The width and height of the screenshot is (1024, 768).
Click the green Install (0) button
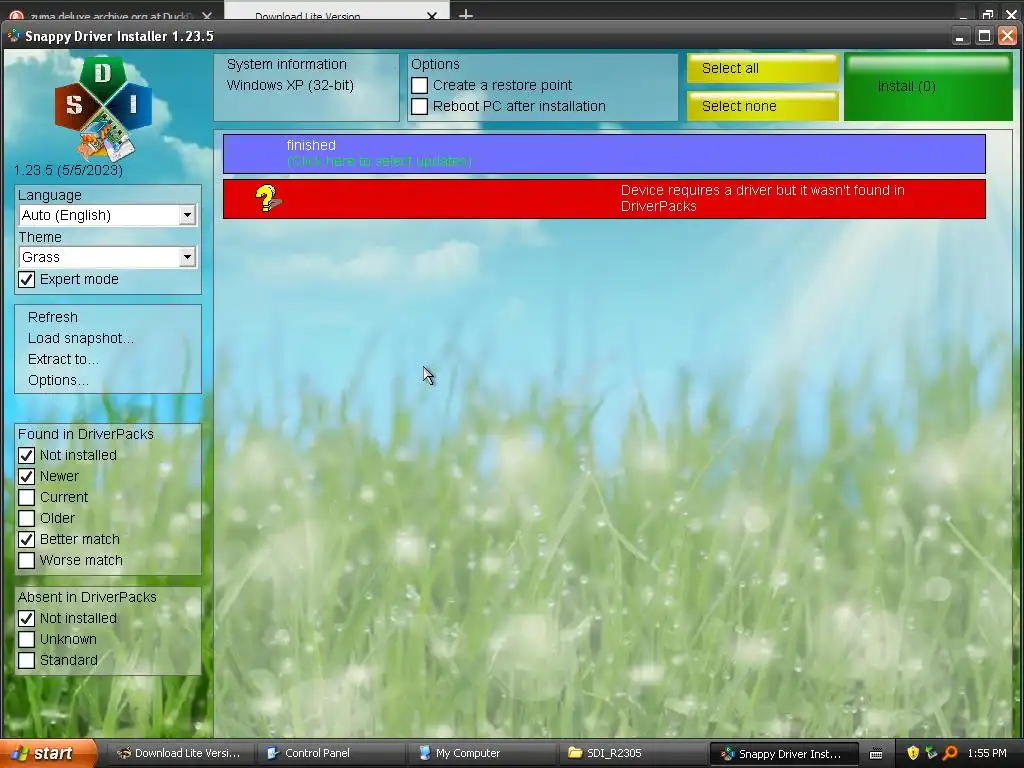pos(928,87)
